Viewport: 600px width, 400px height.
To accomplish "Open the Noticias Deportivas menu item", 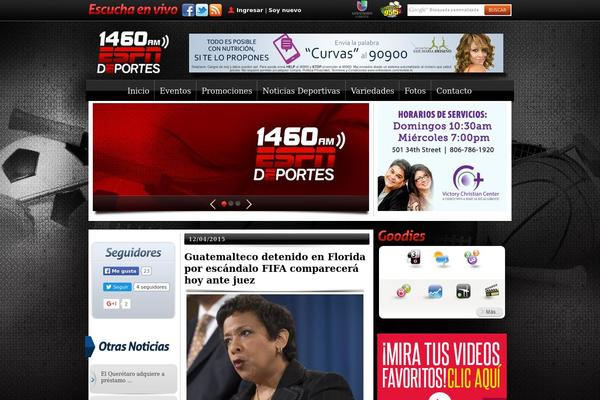I will click(301, 91).
